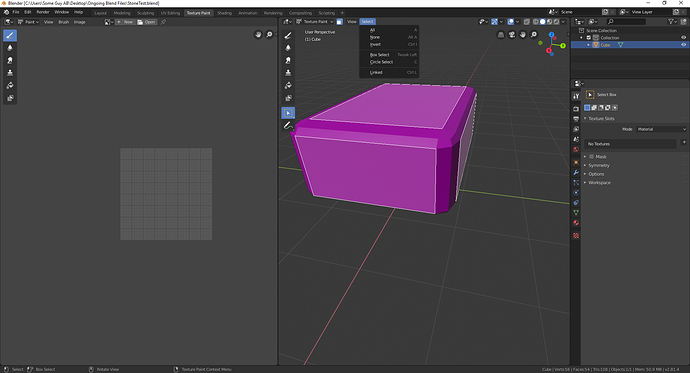The image size is (690, 373).
Task: Switch to the Shading workspace tab
Action: (x=224, y=13)
